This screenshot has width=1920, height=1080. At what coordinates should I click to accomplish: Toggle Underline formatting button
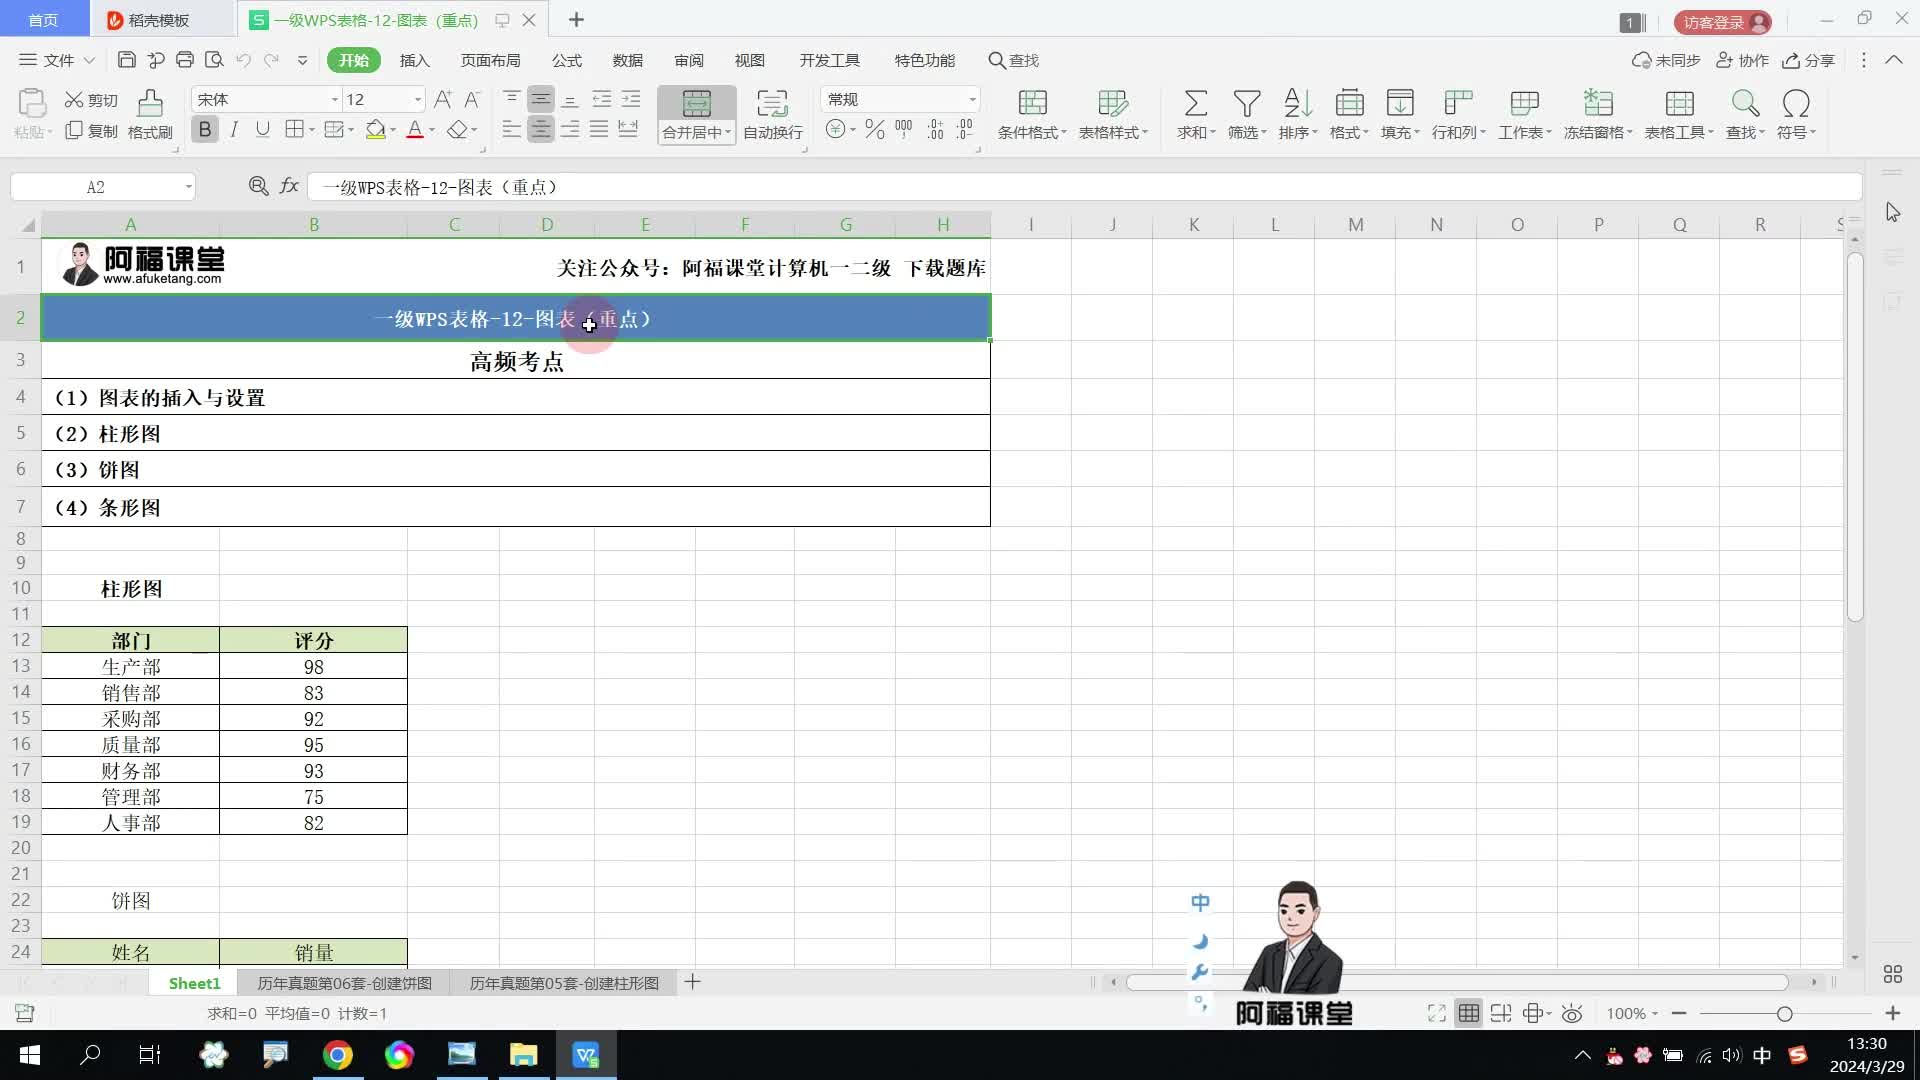(x=262, y=130)
